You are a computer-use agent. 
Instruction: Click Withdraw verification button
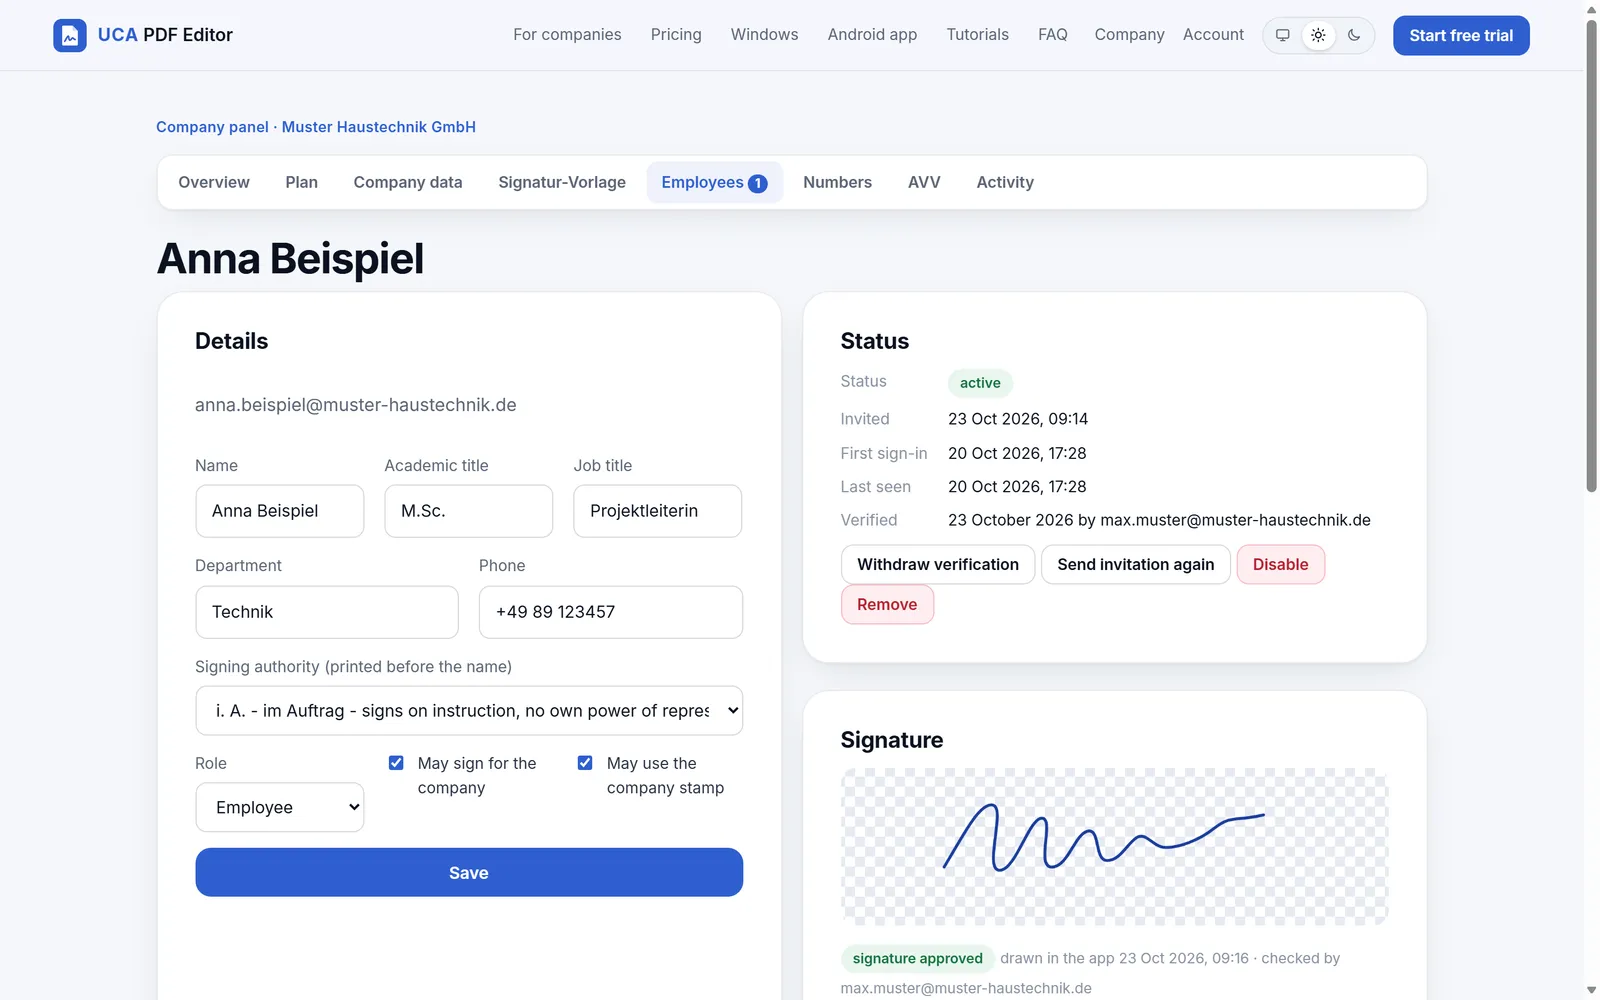938,564
